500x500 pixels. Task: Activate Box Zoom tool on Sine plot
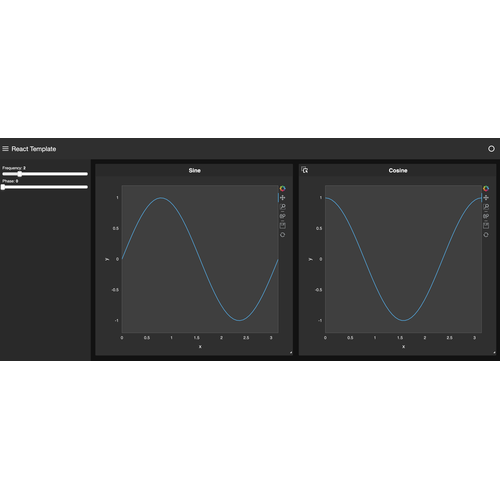283,207
